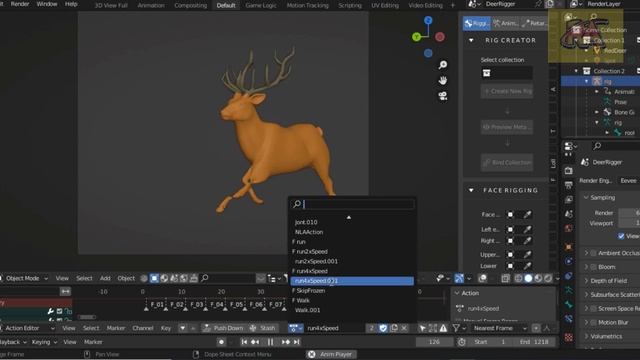Viewport: 640px width, 360px height.
Task: Click the red X axis of the navigation gizmo
Action: click(x=440, y=37)
